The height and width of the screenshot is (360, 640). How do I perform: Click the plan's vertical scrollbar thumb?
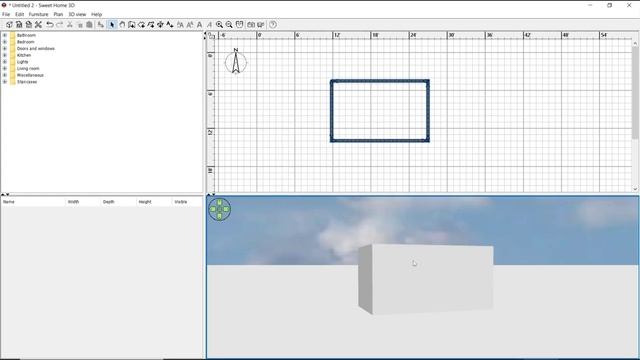635,92
